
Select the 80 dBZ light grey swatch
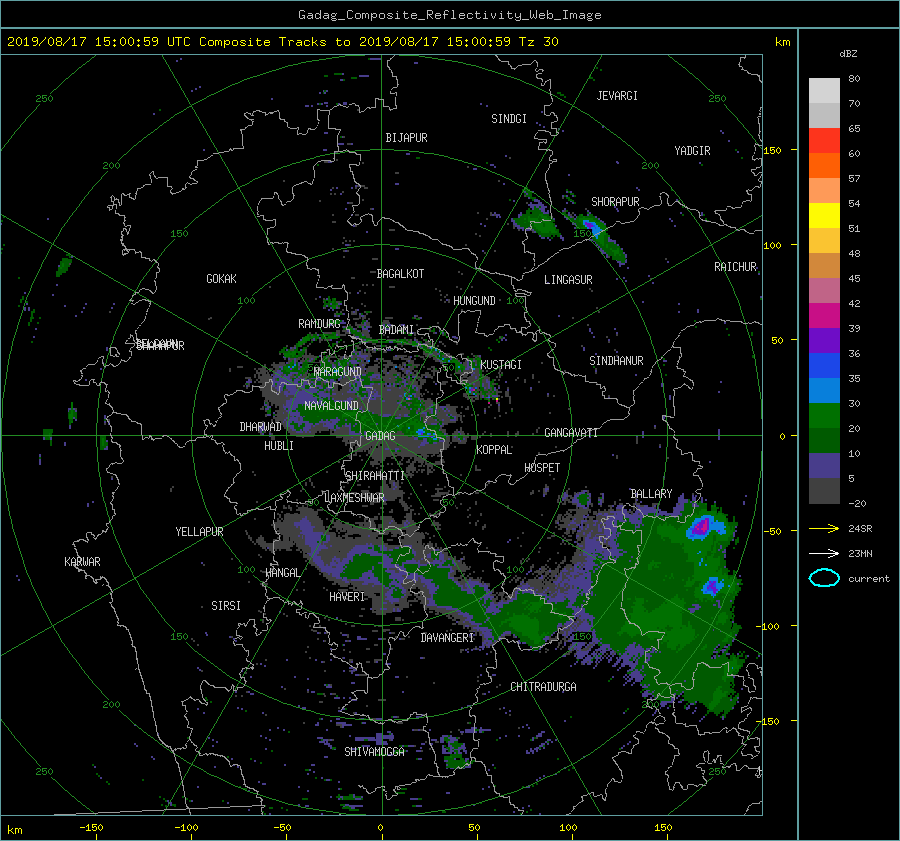point(824,90)
